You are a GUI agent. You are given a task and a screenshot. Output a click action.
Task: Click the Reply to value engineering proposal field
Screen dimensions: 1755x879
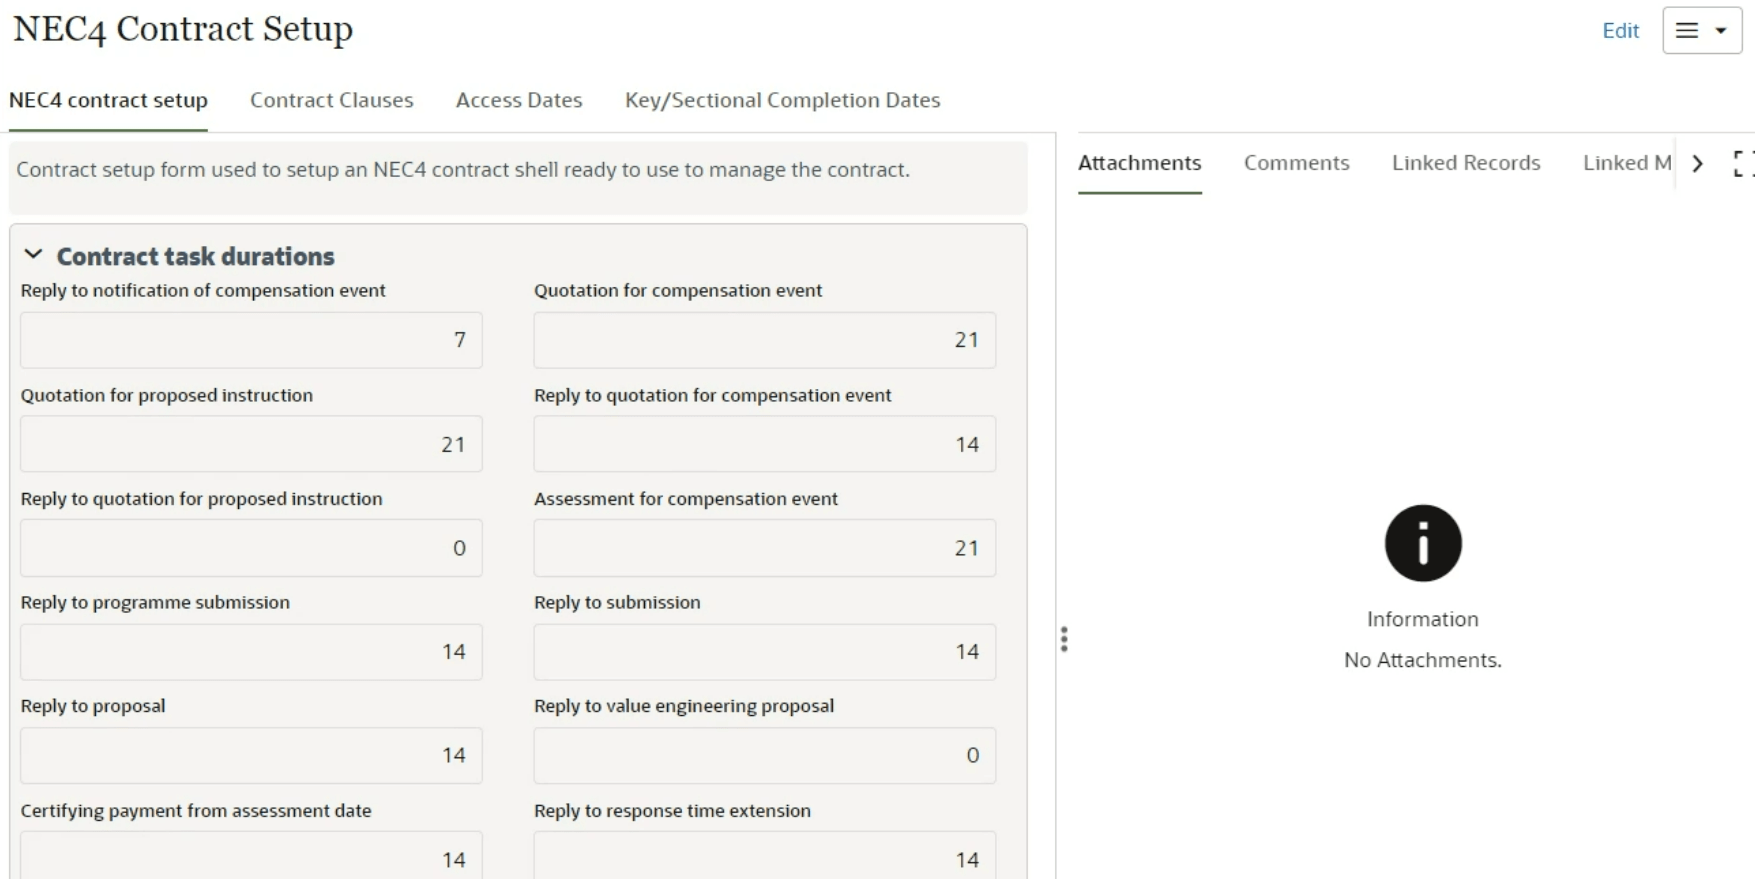tap(764, 755)
